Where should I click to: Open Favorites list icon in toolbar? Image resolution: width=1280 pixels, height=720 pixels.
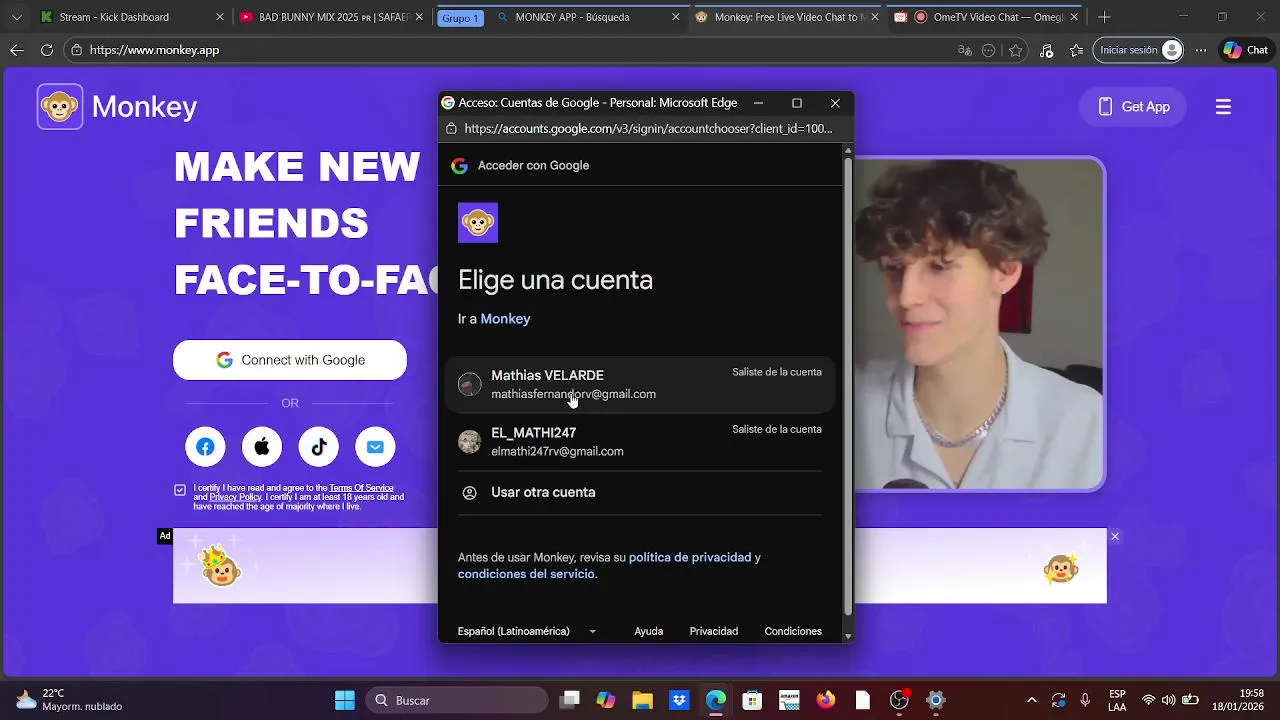[x=1076, y=50]
